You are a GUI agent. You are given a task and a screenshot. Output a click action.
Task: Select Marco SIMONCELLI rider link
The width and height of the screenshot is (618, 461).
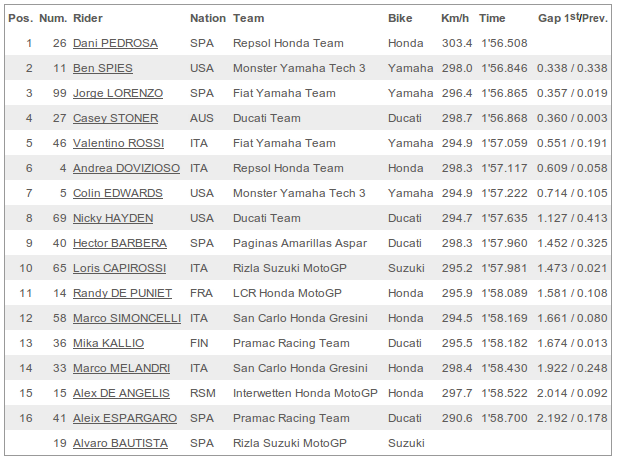pyautogui.click(x=127, y=318)
